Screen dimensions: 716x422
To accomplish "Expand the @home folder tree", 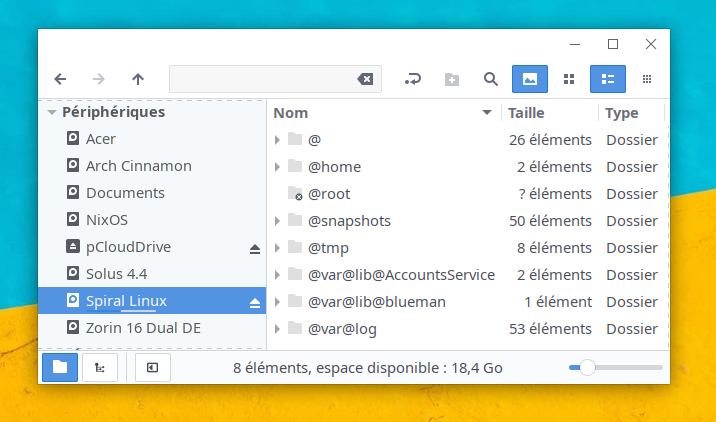I will [277, 167].
